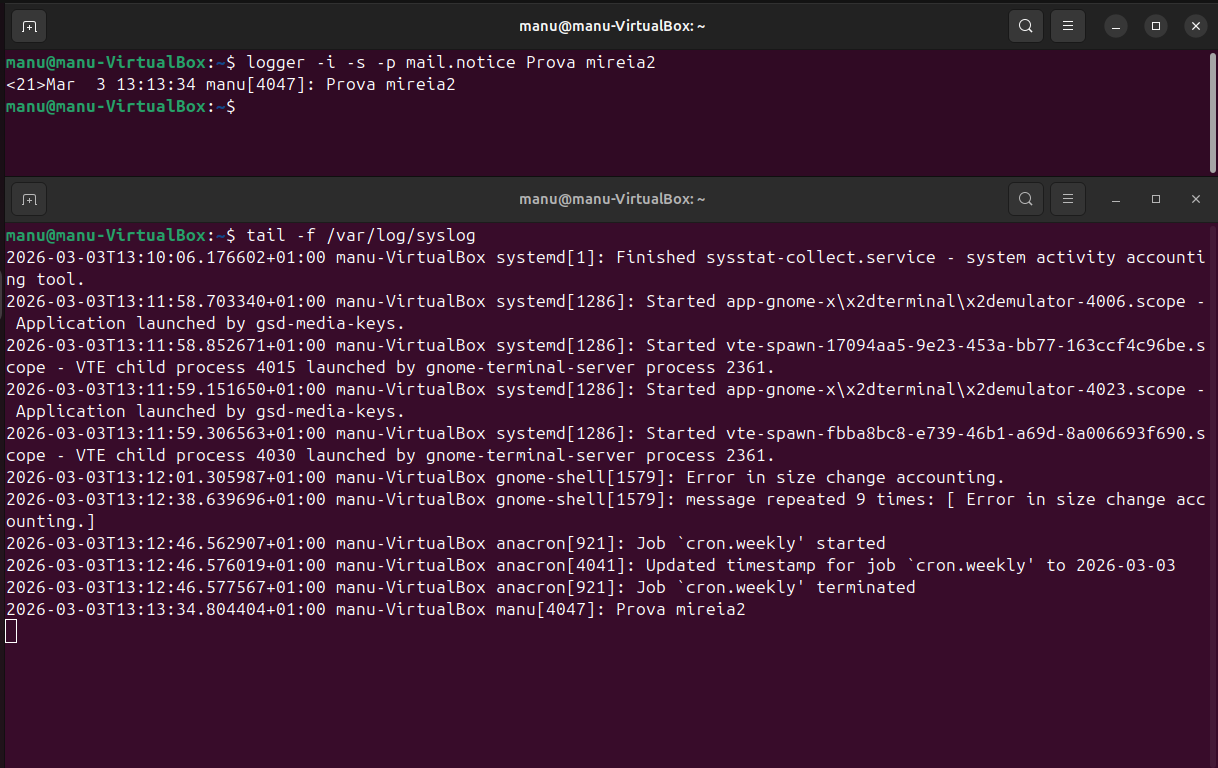
Task: Click the scrollbar in the logger terminal
Action: point(1212,110)
